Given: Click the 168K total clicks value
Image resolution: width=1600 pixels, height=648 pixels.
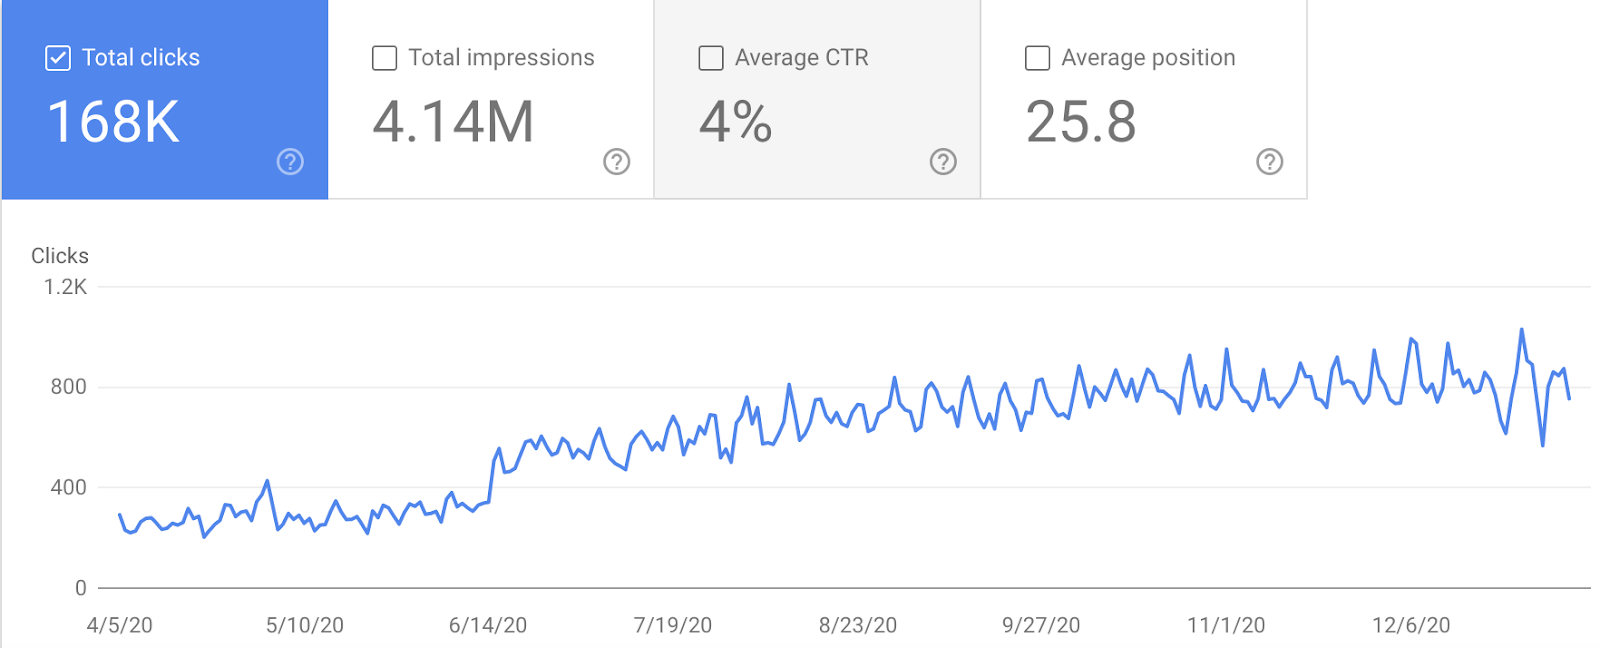Looking at the screenshot, I should coord(113,122).
